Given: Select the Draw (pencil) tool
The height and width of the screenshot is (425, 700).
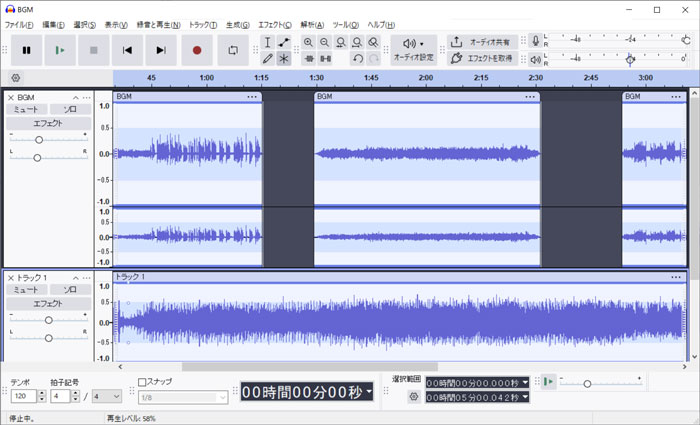Looking at the screenshot, I should pos(267,58).
